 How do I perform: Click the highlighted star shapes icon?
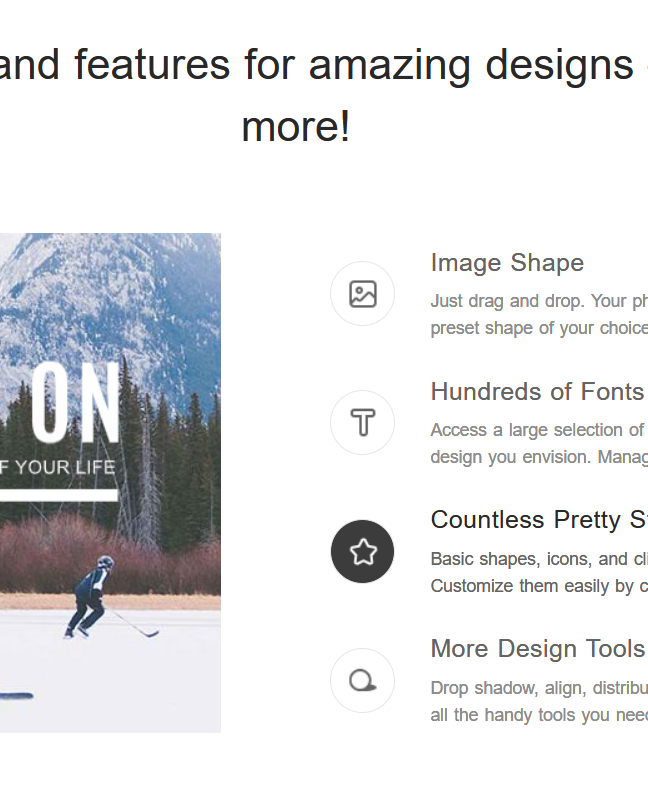click(x=362, y=552)
